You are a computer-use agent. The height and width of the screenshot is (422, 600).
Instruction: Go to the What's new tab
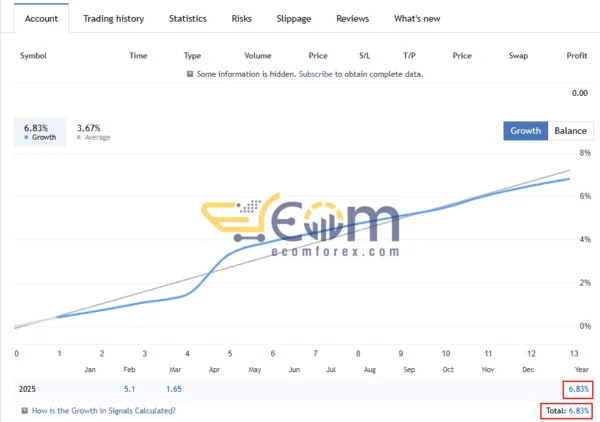(418, 18)
